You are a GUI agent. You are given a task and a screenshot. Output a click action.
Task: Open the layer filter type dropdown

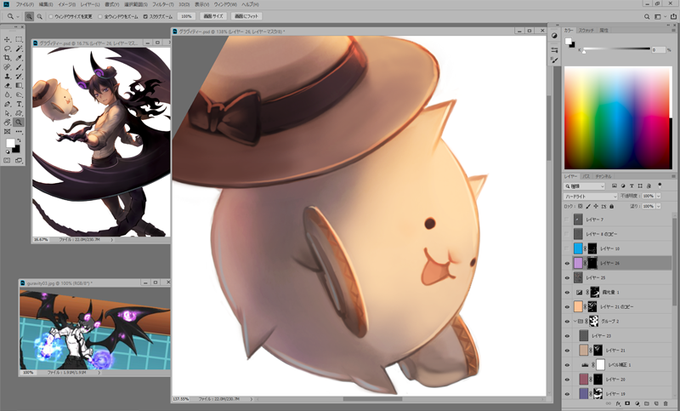pyautogui.click(x=584, y=186)
